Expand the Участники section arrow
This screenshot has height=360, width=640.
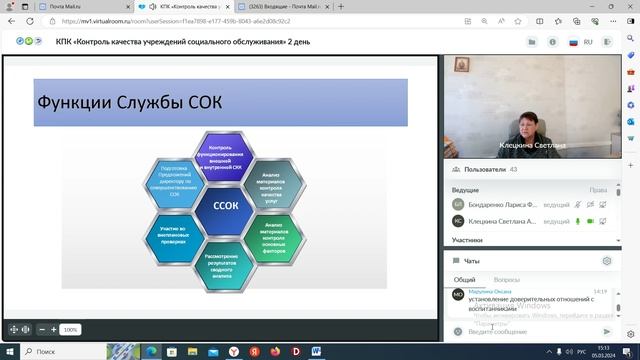618,240
